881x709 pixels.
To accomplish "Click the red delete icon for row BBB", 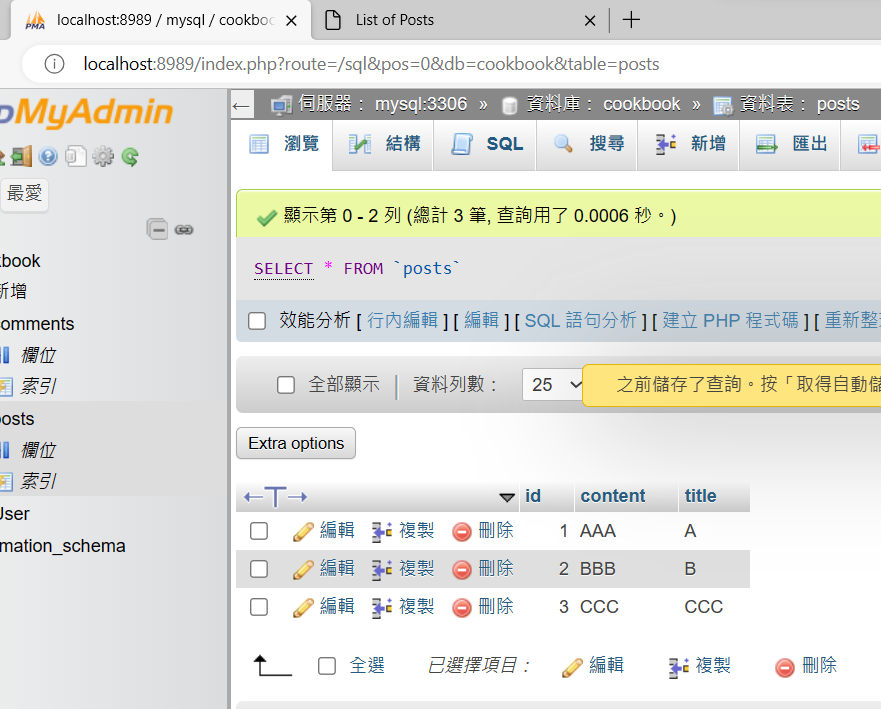I will [x=462, y=570].
